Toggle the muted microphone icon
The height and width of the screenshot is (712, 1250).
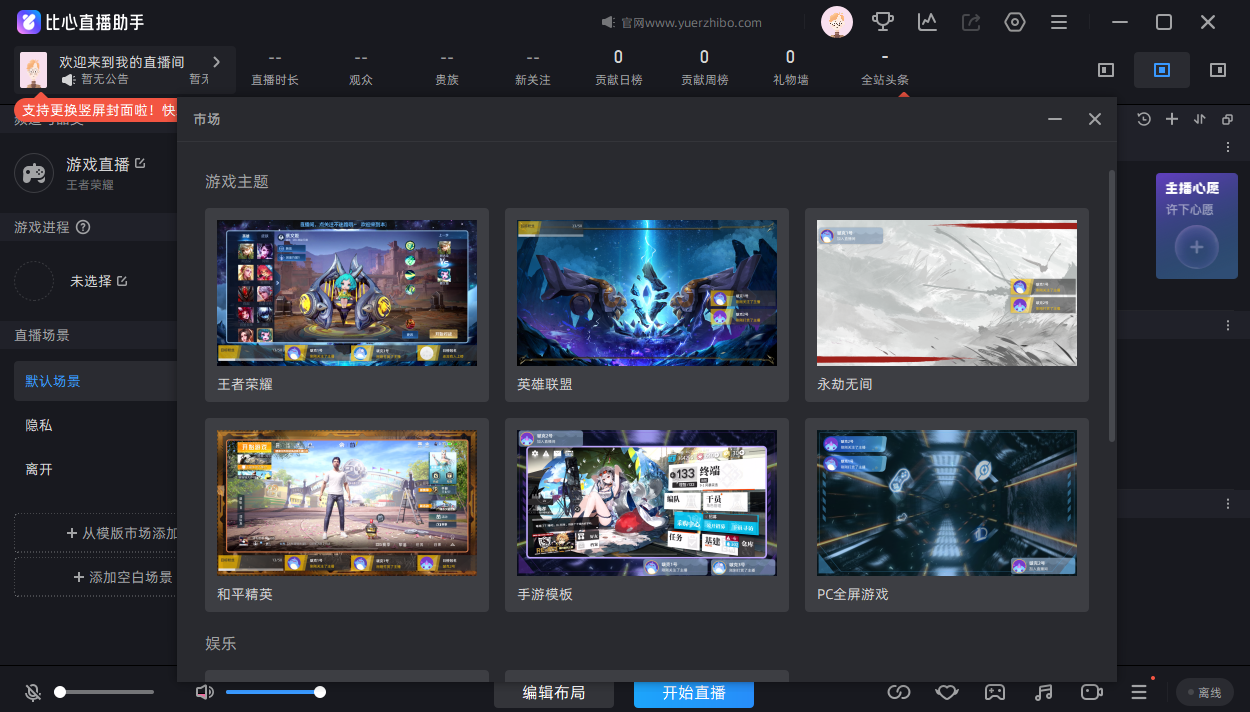33,692
